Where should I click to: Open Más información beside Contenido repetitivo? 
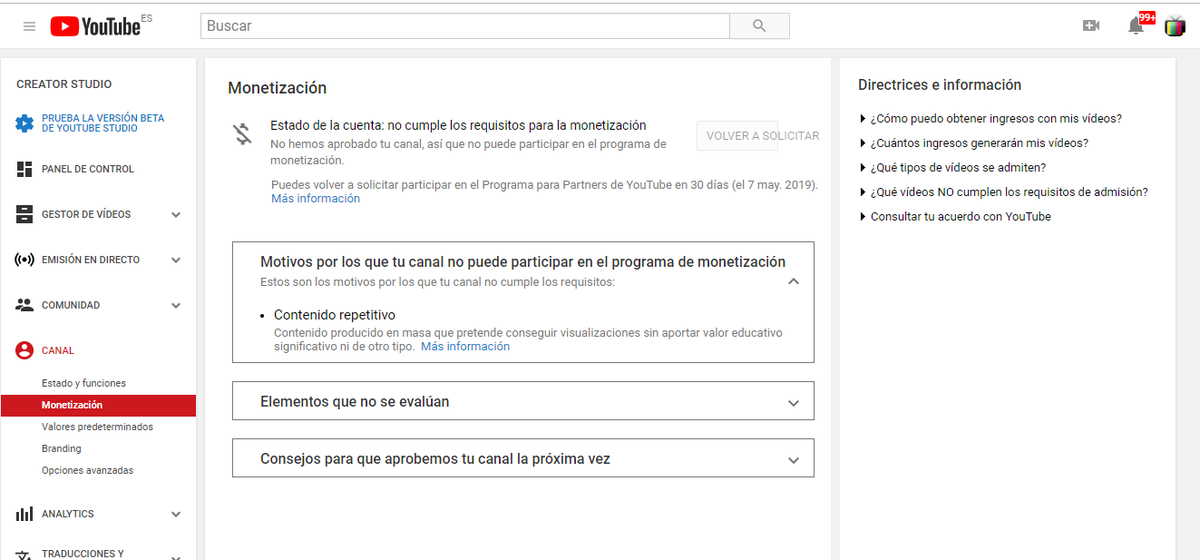pos(465,347)
